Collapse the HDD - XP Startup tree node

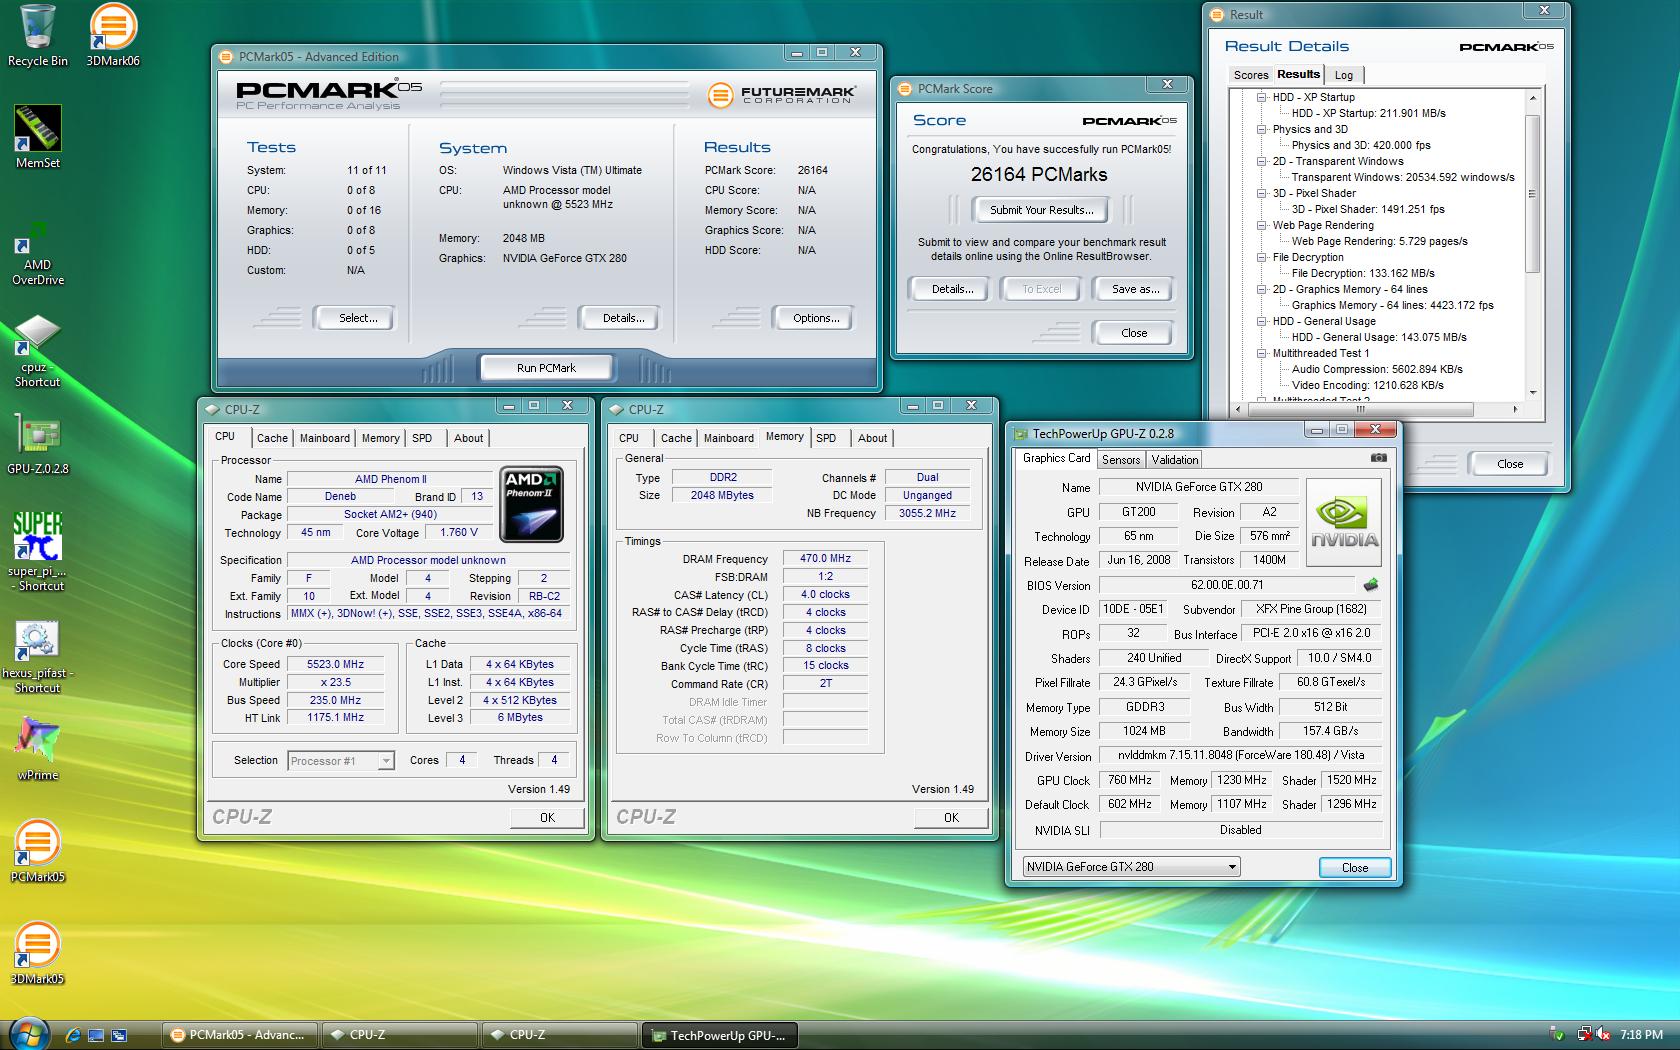coord(1262,97)
